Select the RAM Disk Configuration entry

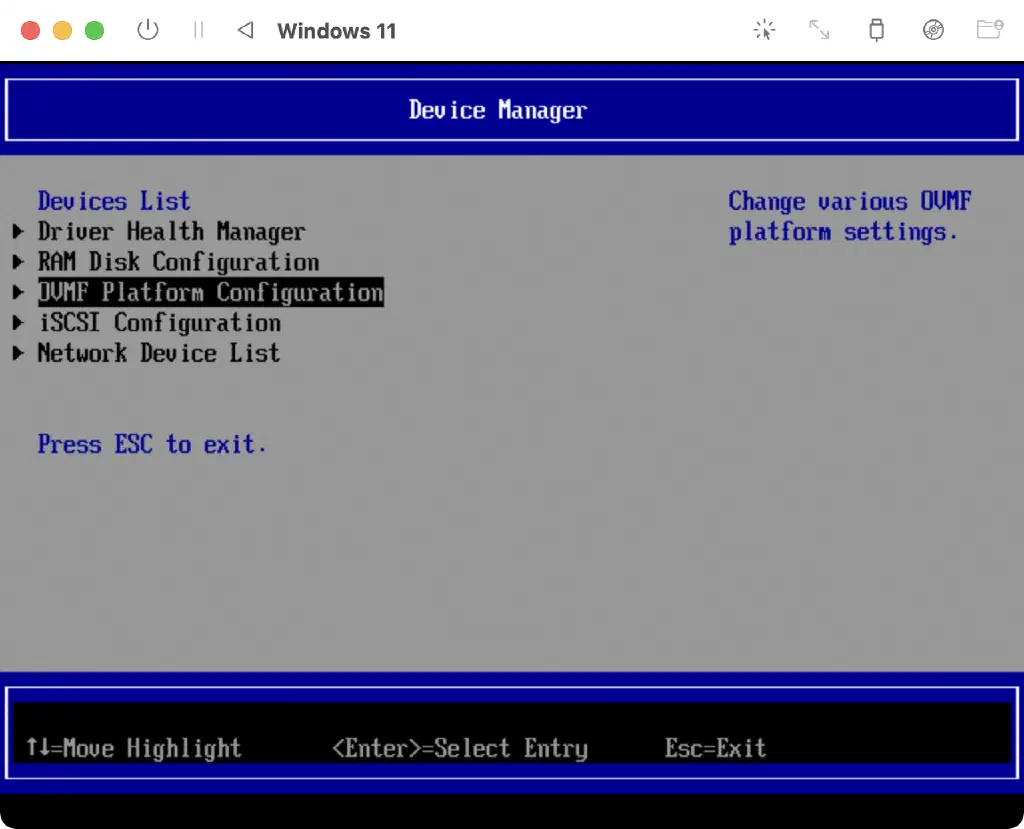coord(178,262)
